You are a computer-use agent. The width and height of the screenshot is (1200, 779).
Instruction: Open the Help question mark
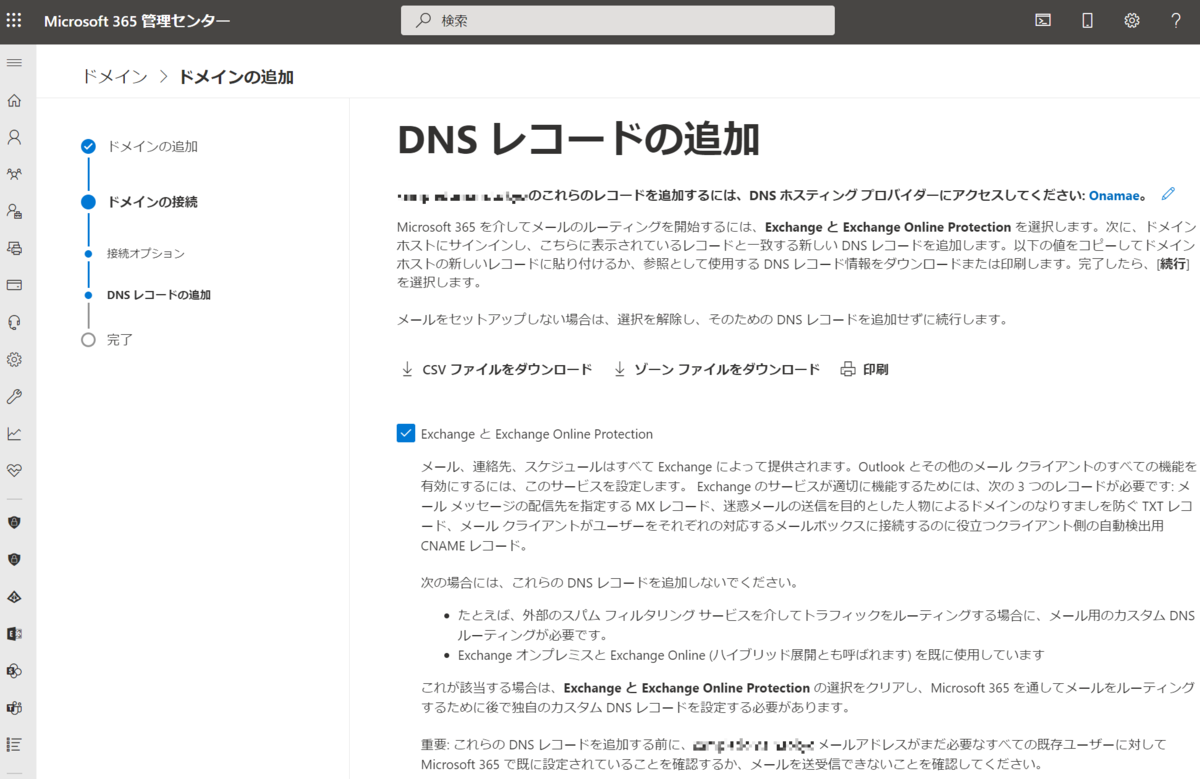pos(1176,20)
